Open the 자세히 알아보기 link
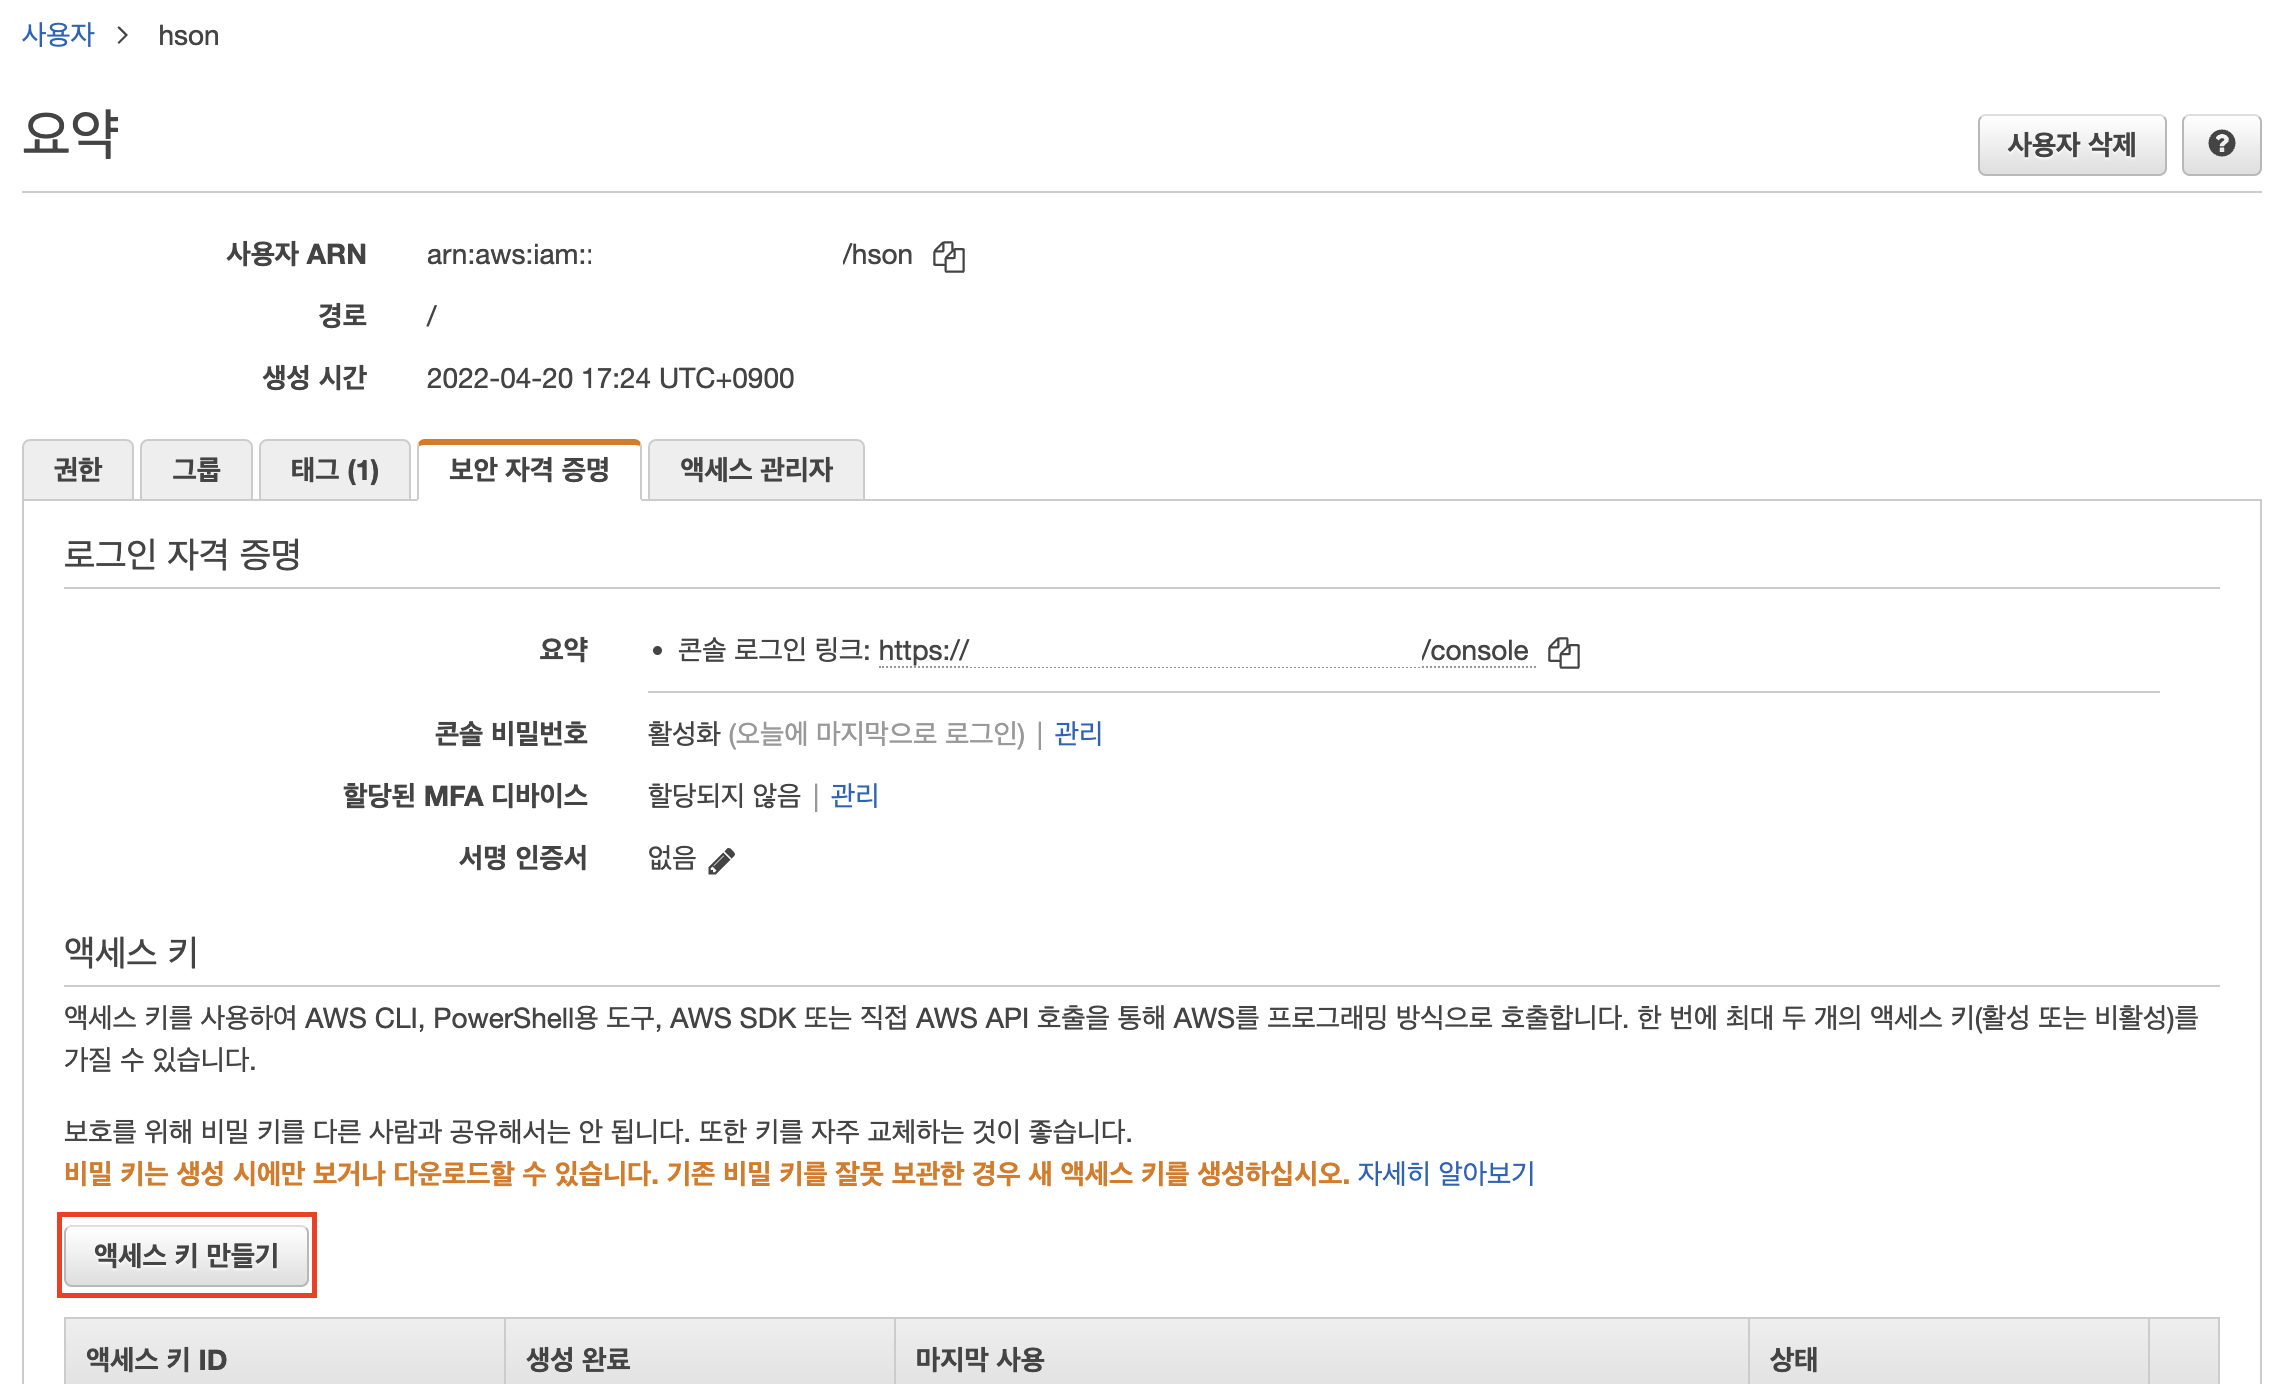 tap(1445, 1173)
